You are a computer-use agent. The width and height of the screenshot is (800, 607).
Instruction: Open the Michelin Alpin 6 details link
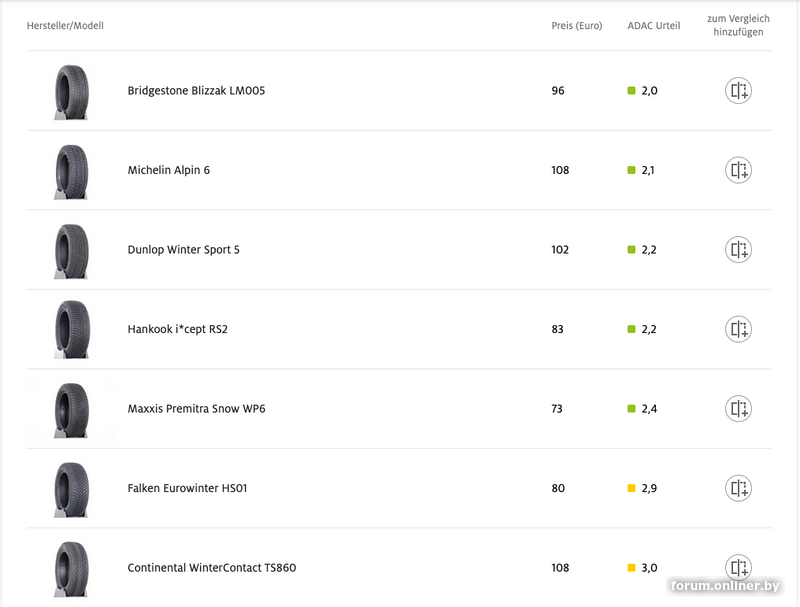click(169, 170)
